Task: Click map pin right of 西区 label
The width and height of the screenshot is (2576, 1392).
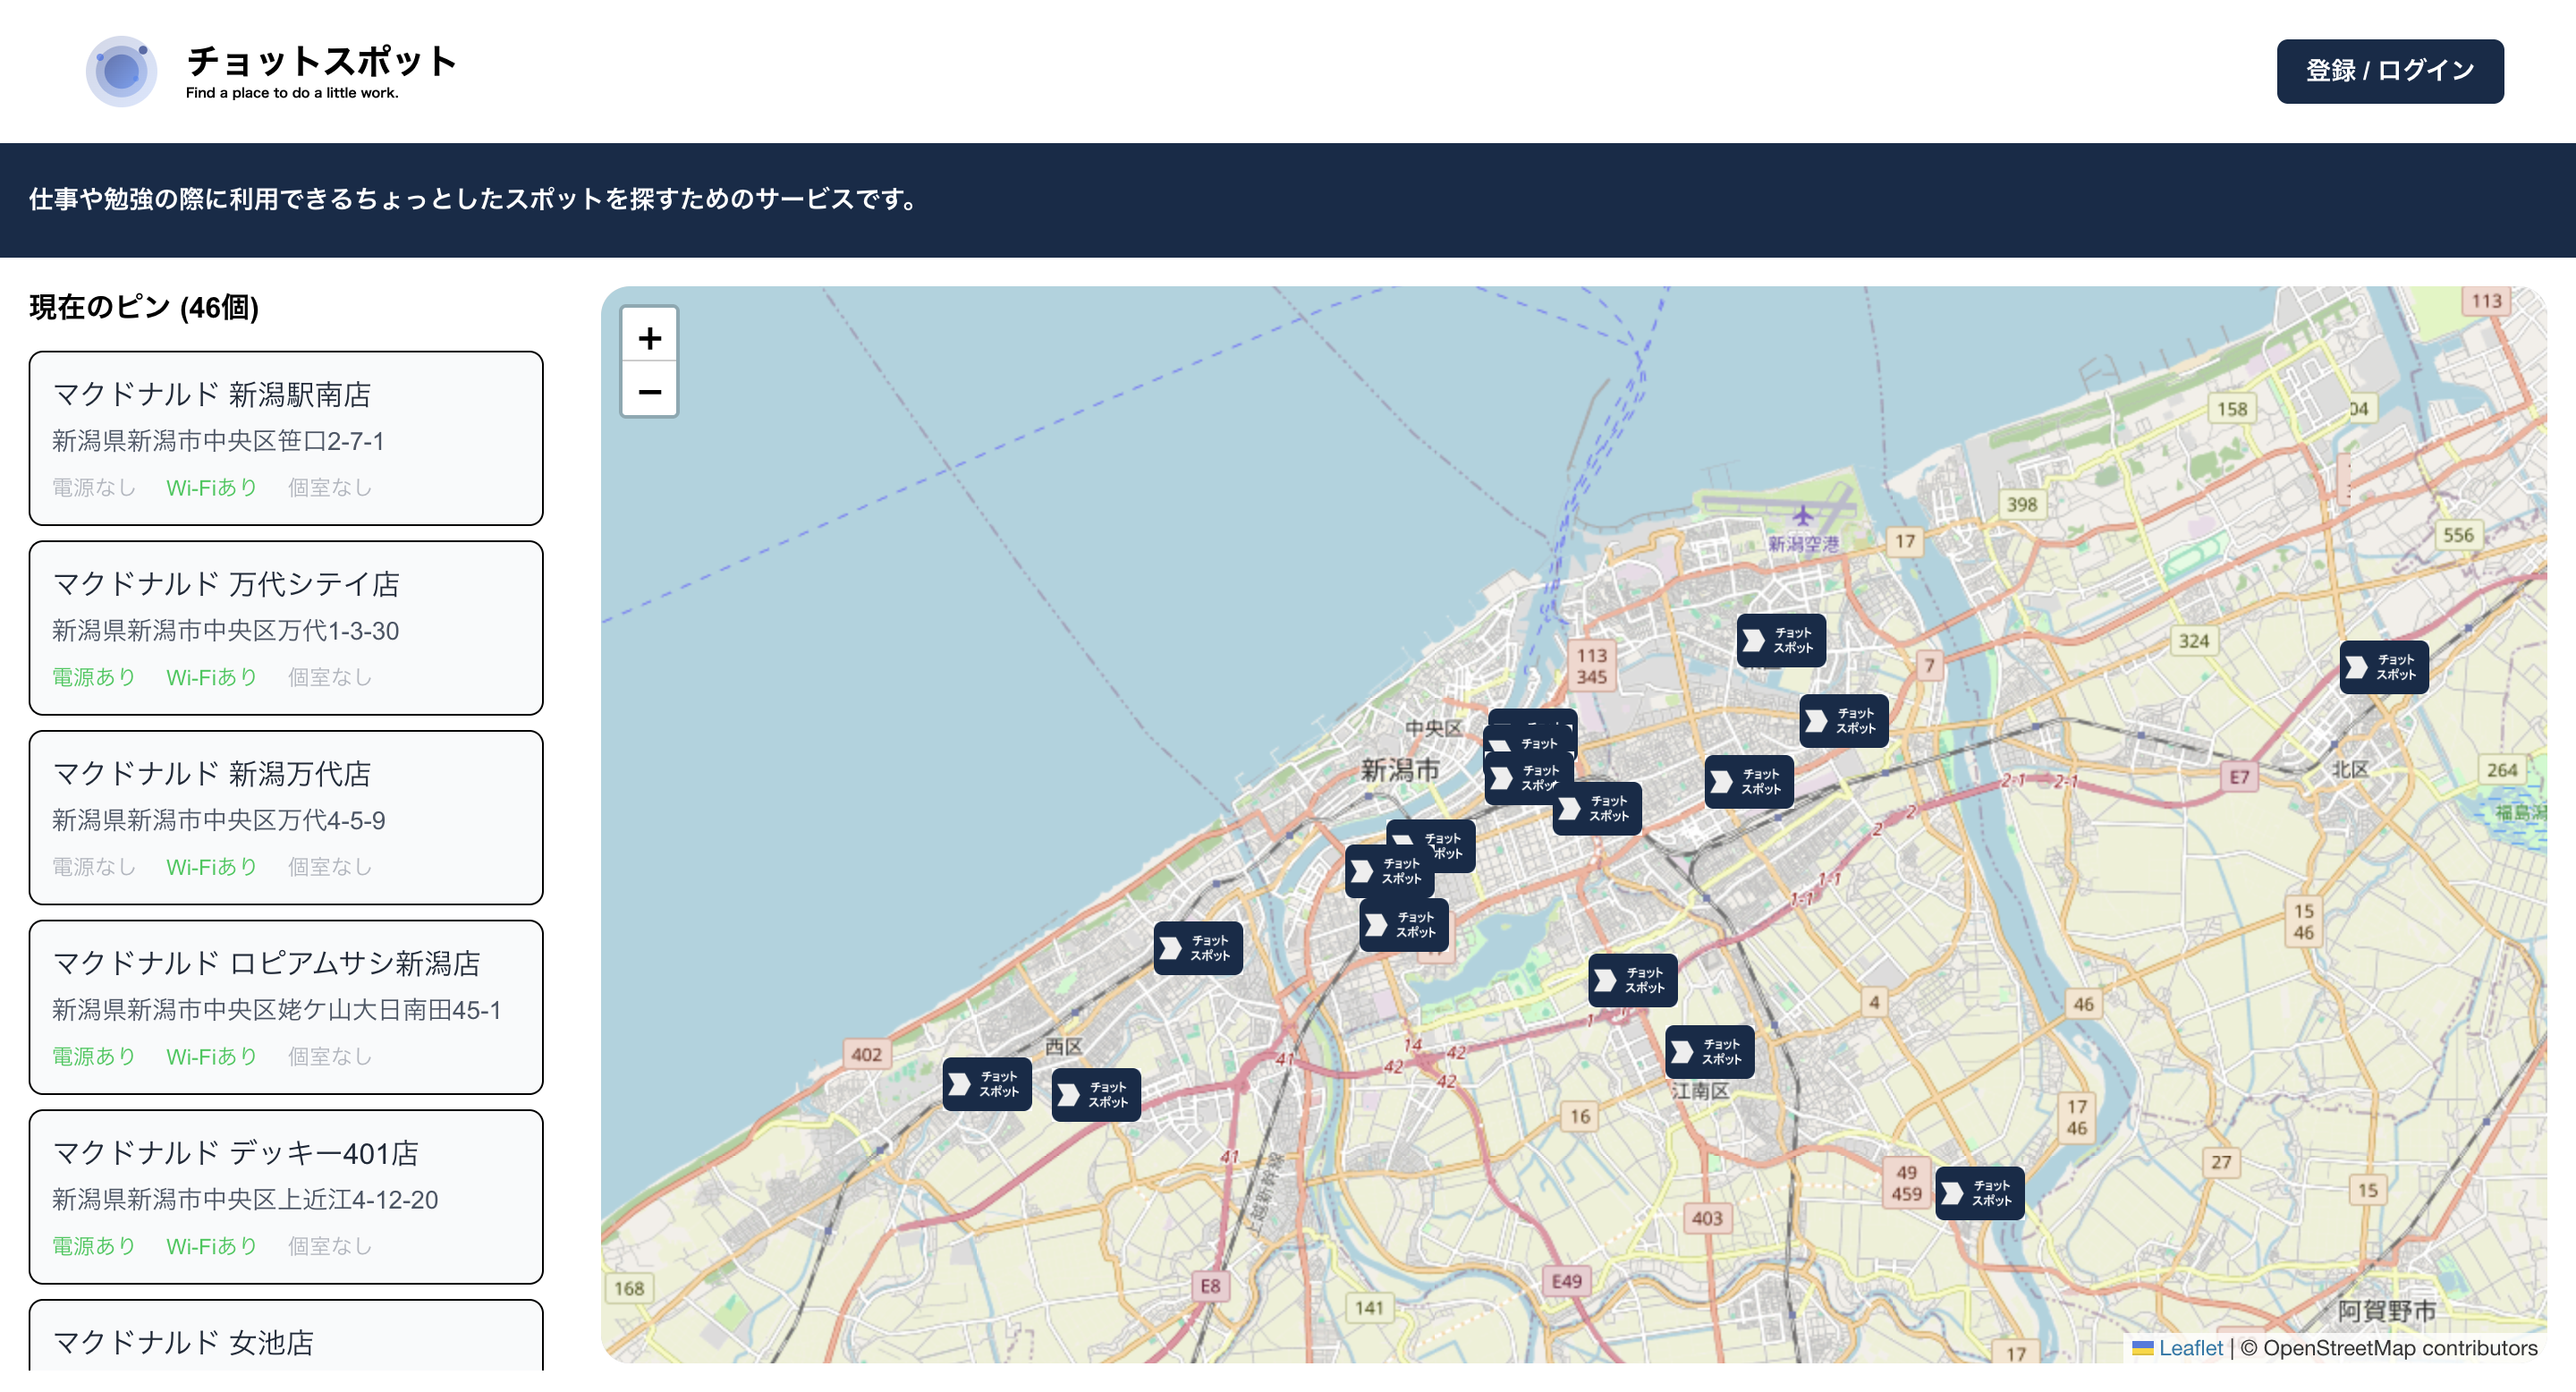Action: (x=1095, y=1094)
